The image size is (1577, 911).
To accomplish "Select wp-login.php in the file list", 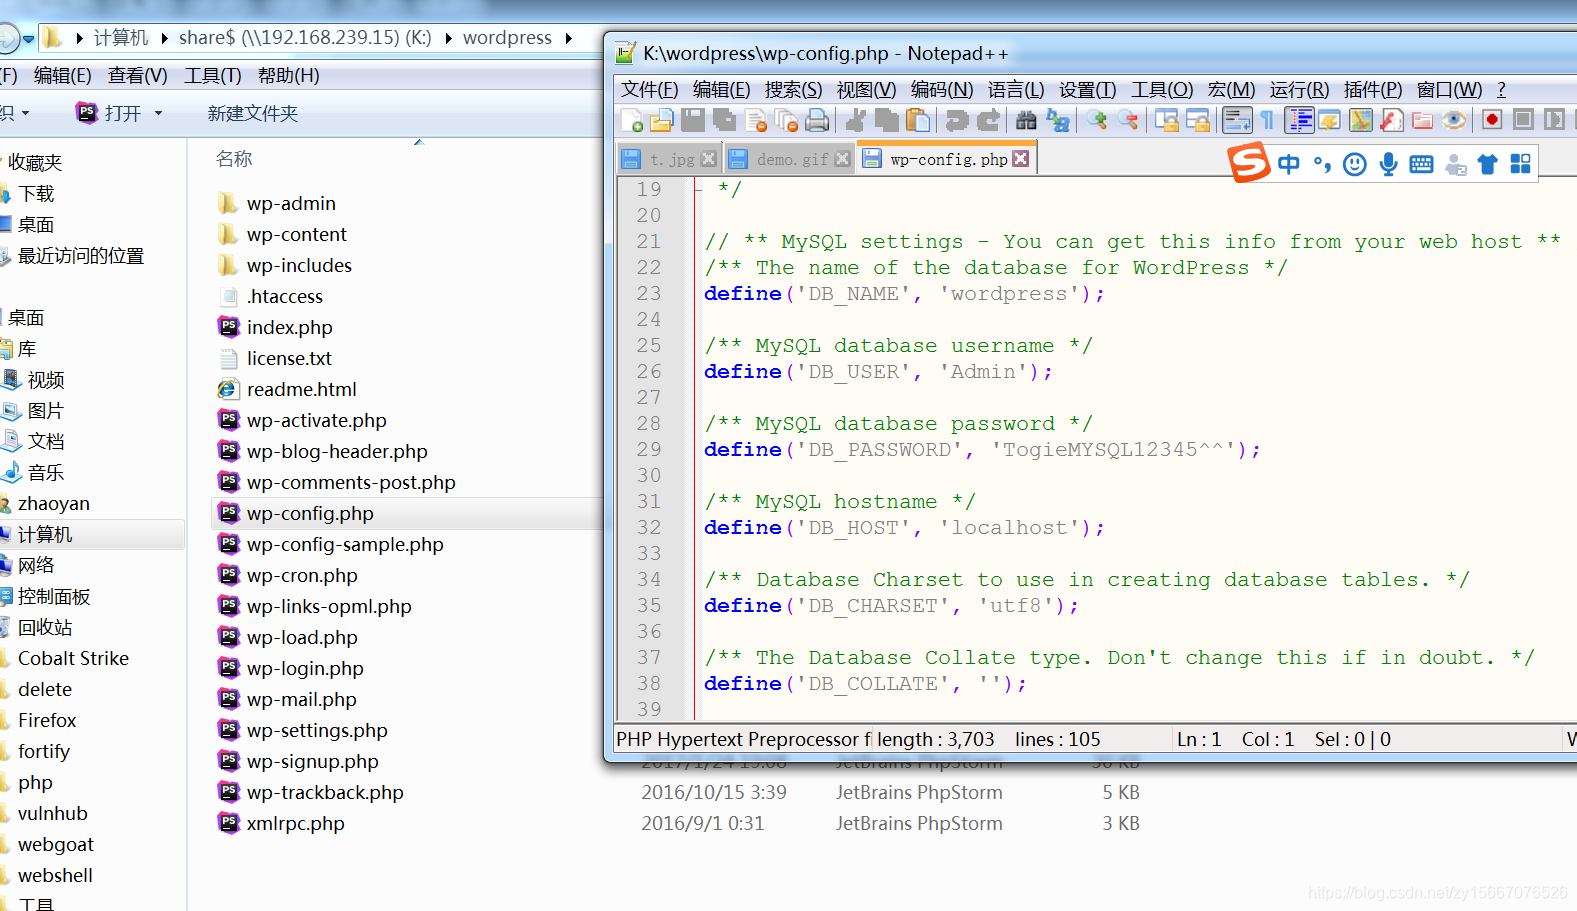I will [x=305, y=669].
